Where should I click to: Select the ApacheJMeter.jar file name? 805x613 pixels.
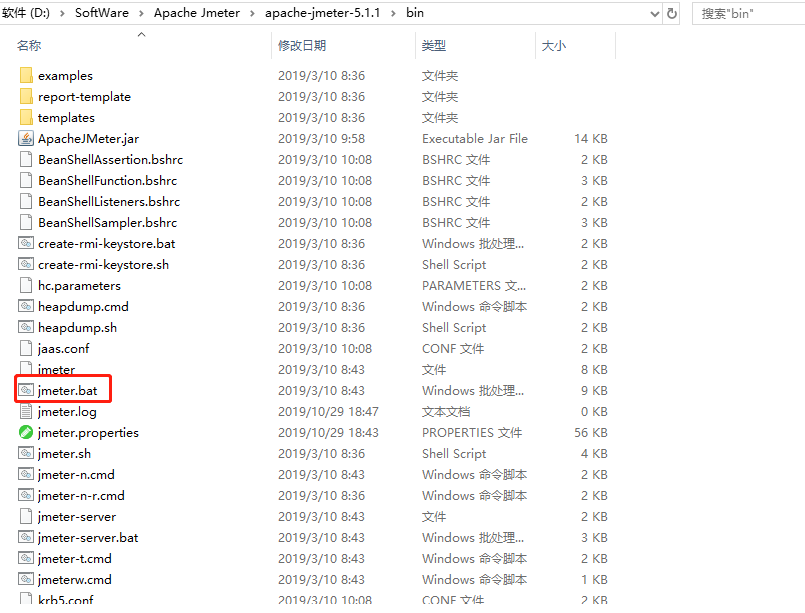pos(88,139)
